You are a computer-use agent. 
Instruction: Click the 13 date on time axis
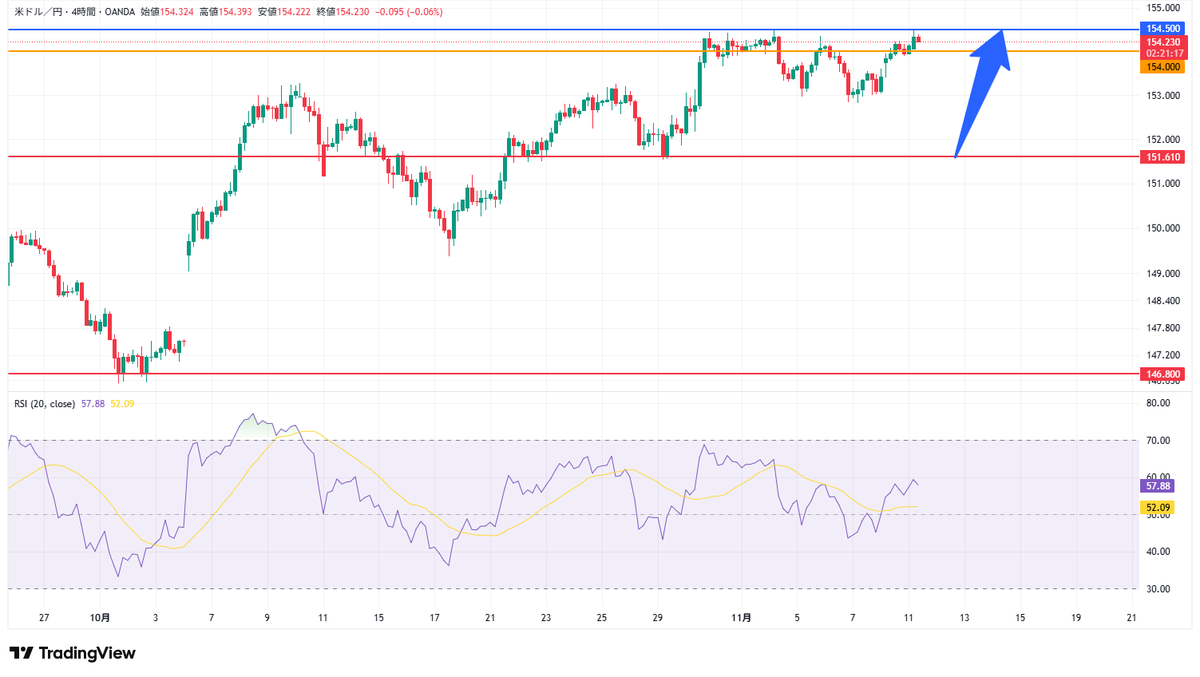tap(964, 619)
